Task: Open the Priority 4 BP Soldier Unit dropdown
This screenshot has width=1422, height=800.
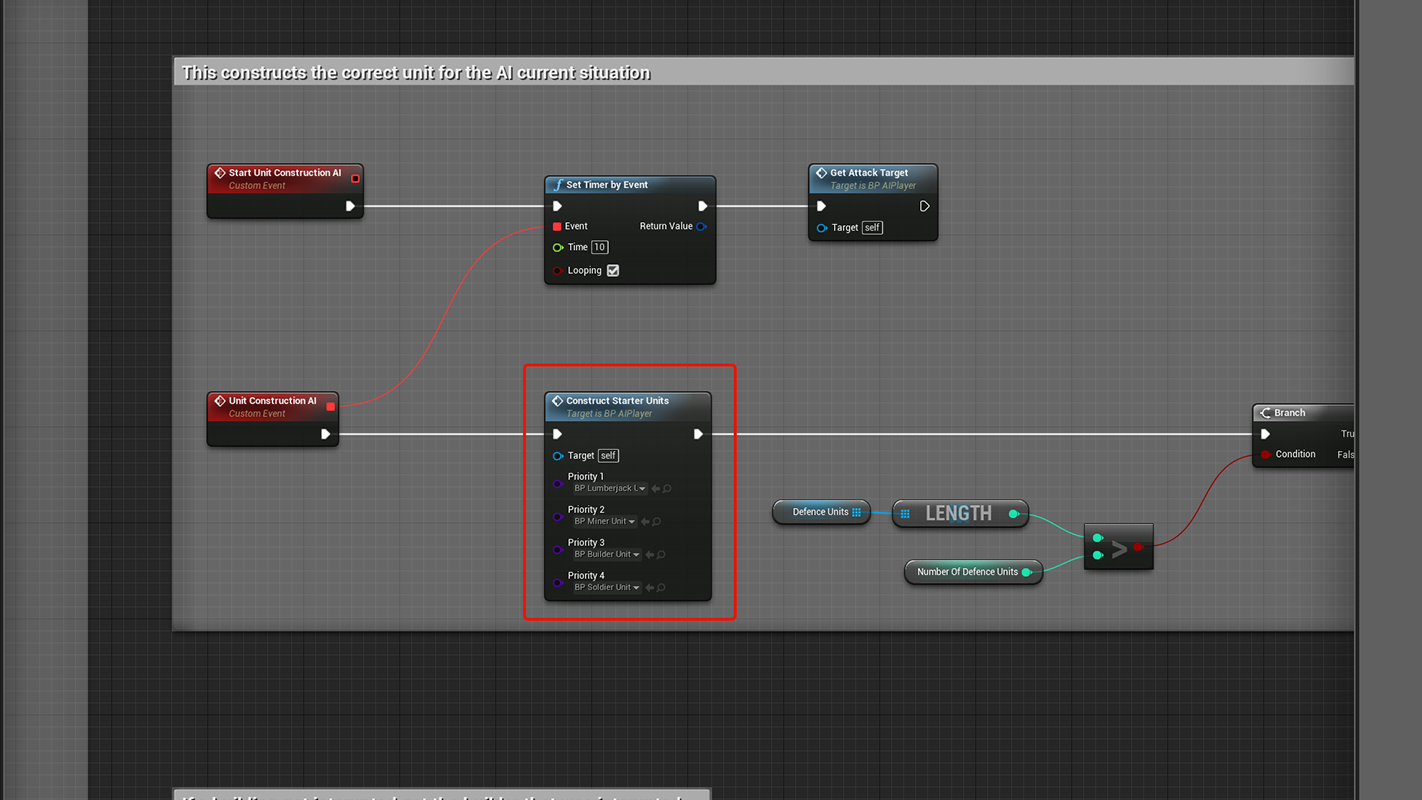Action: [606, 588]
